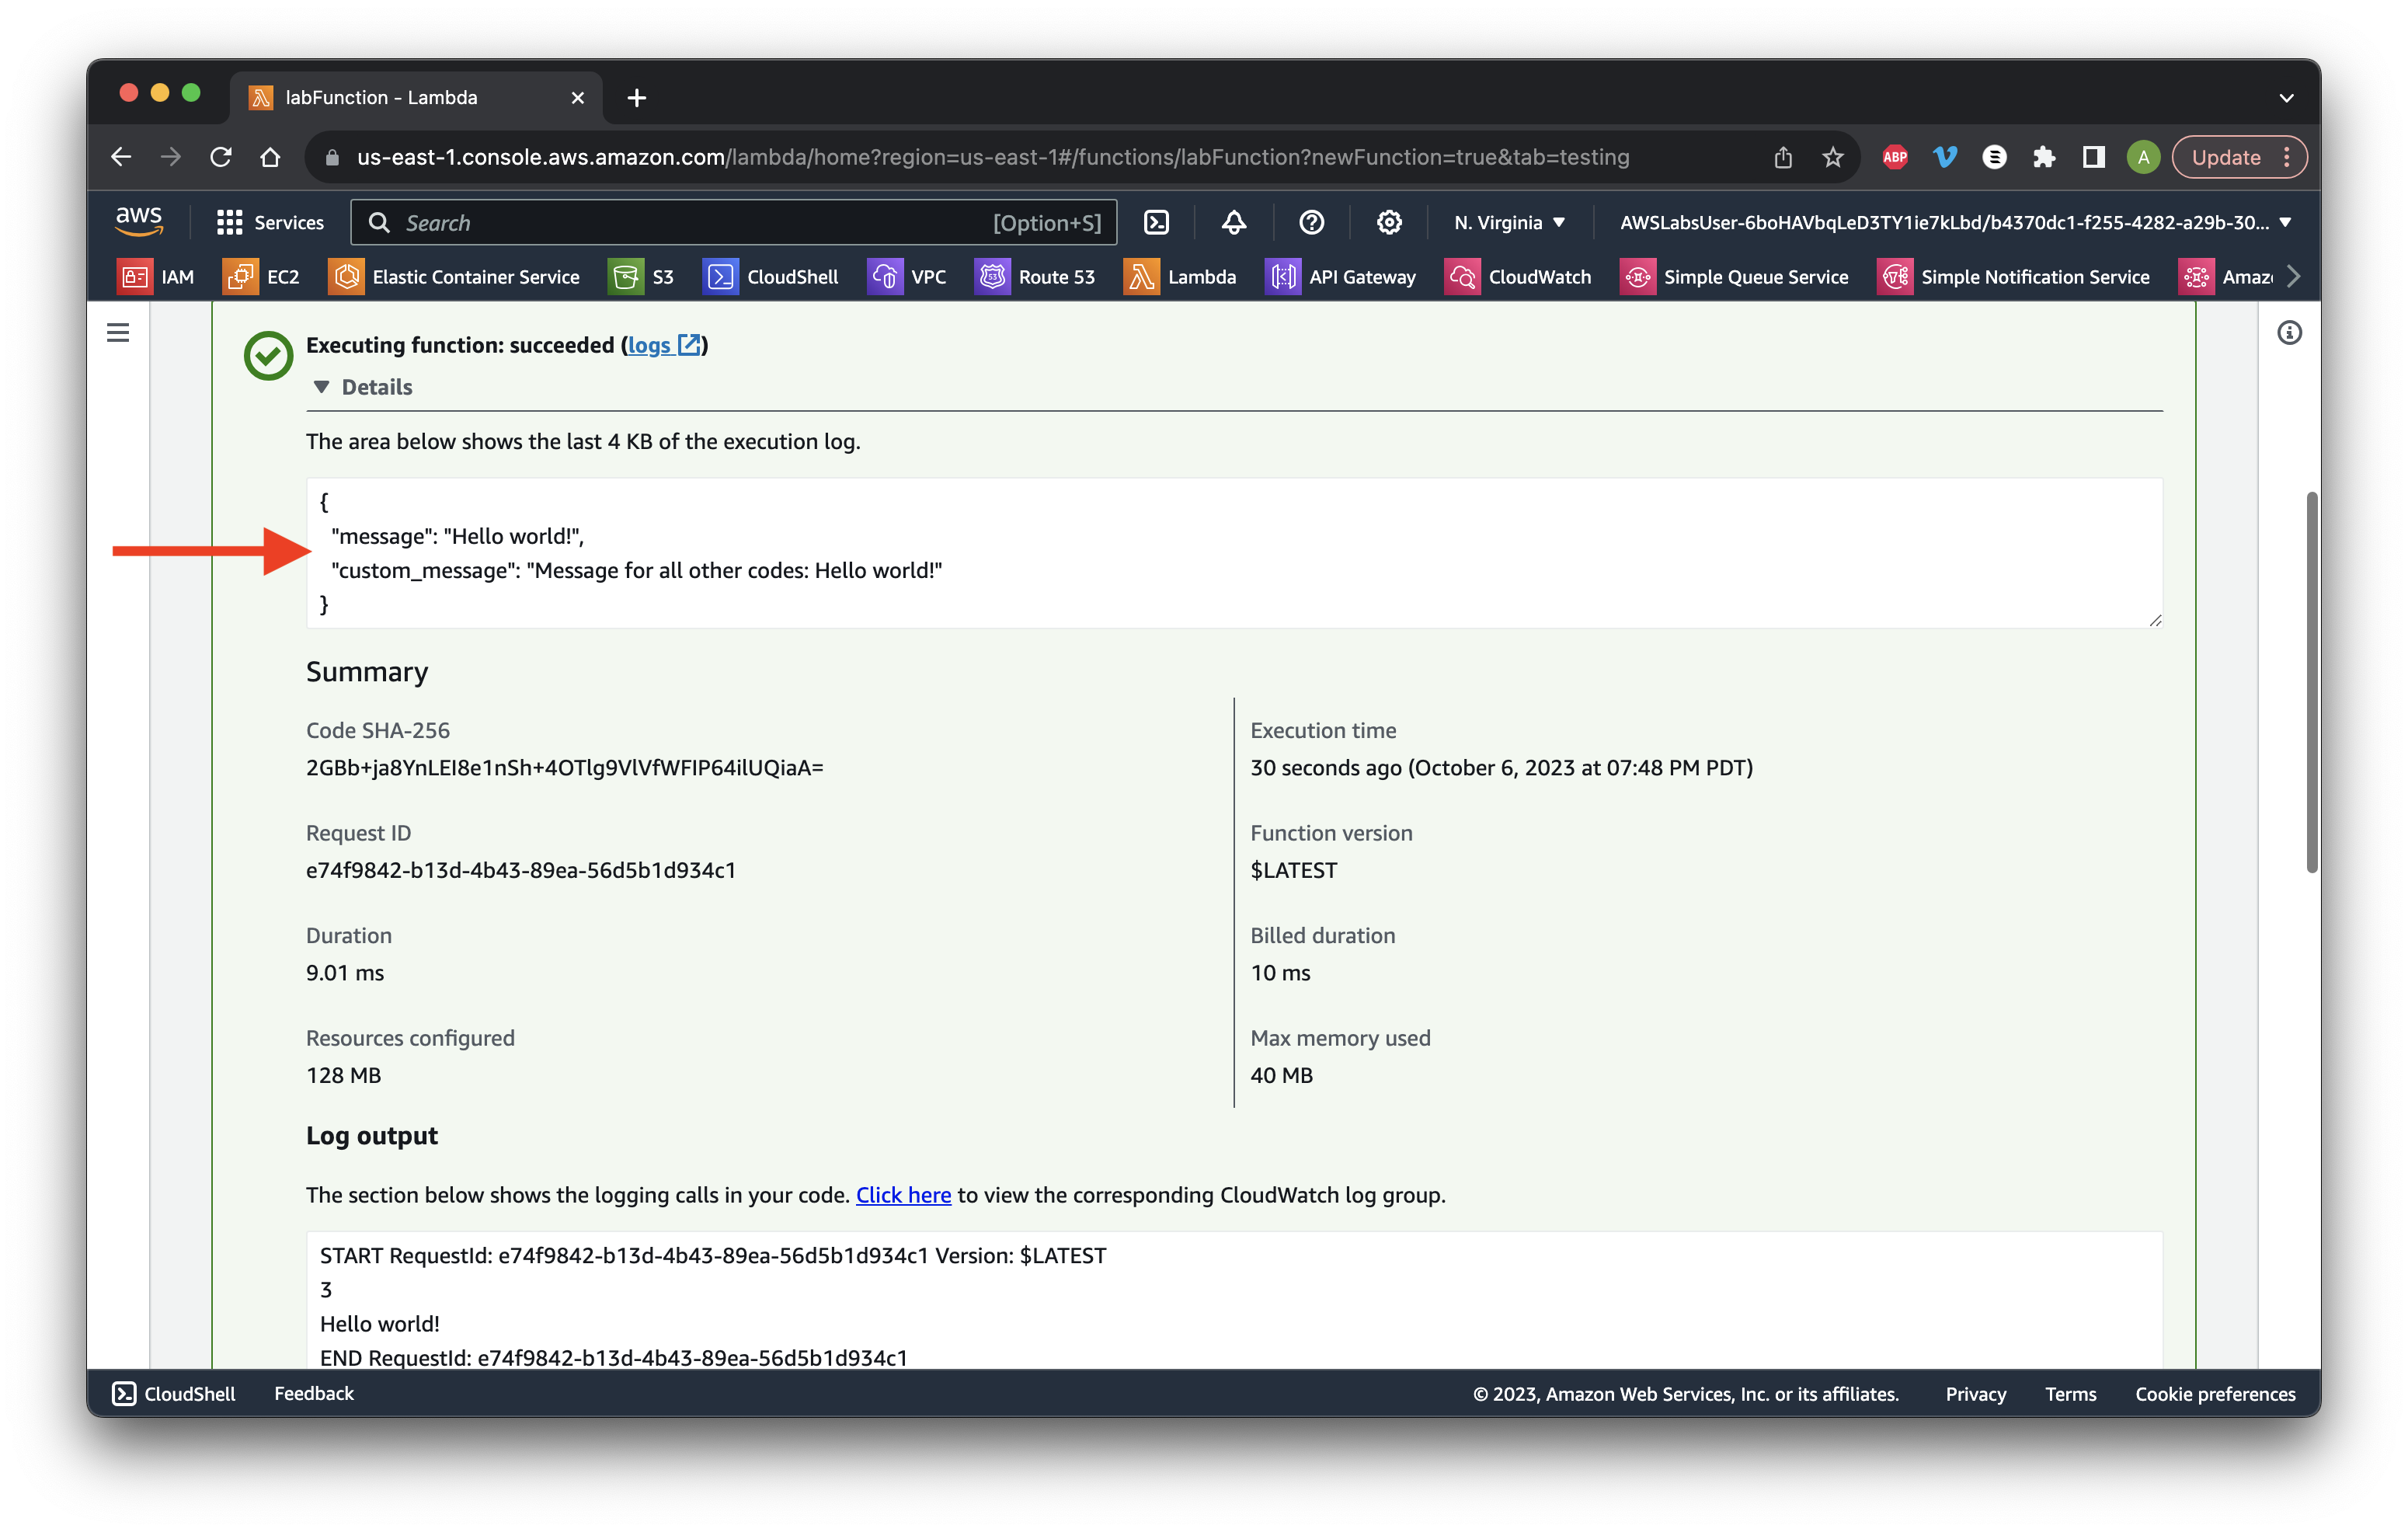Reload the page
The height and width of the screenshot is (1532, 2408).
221,157
